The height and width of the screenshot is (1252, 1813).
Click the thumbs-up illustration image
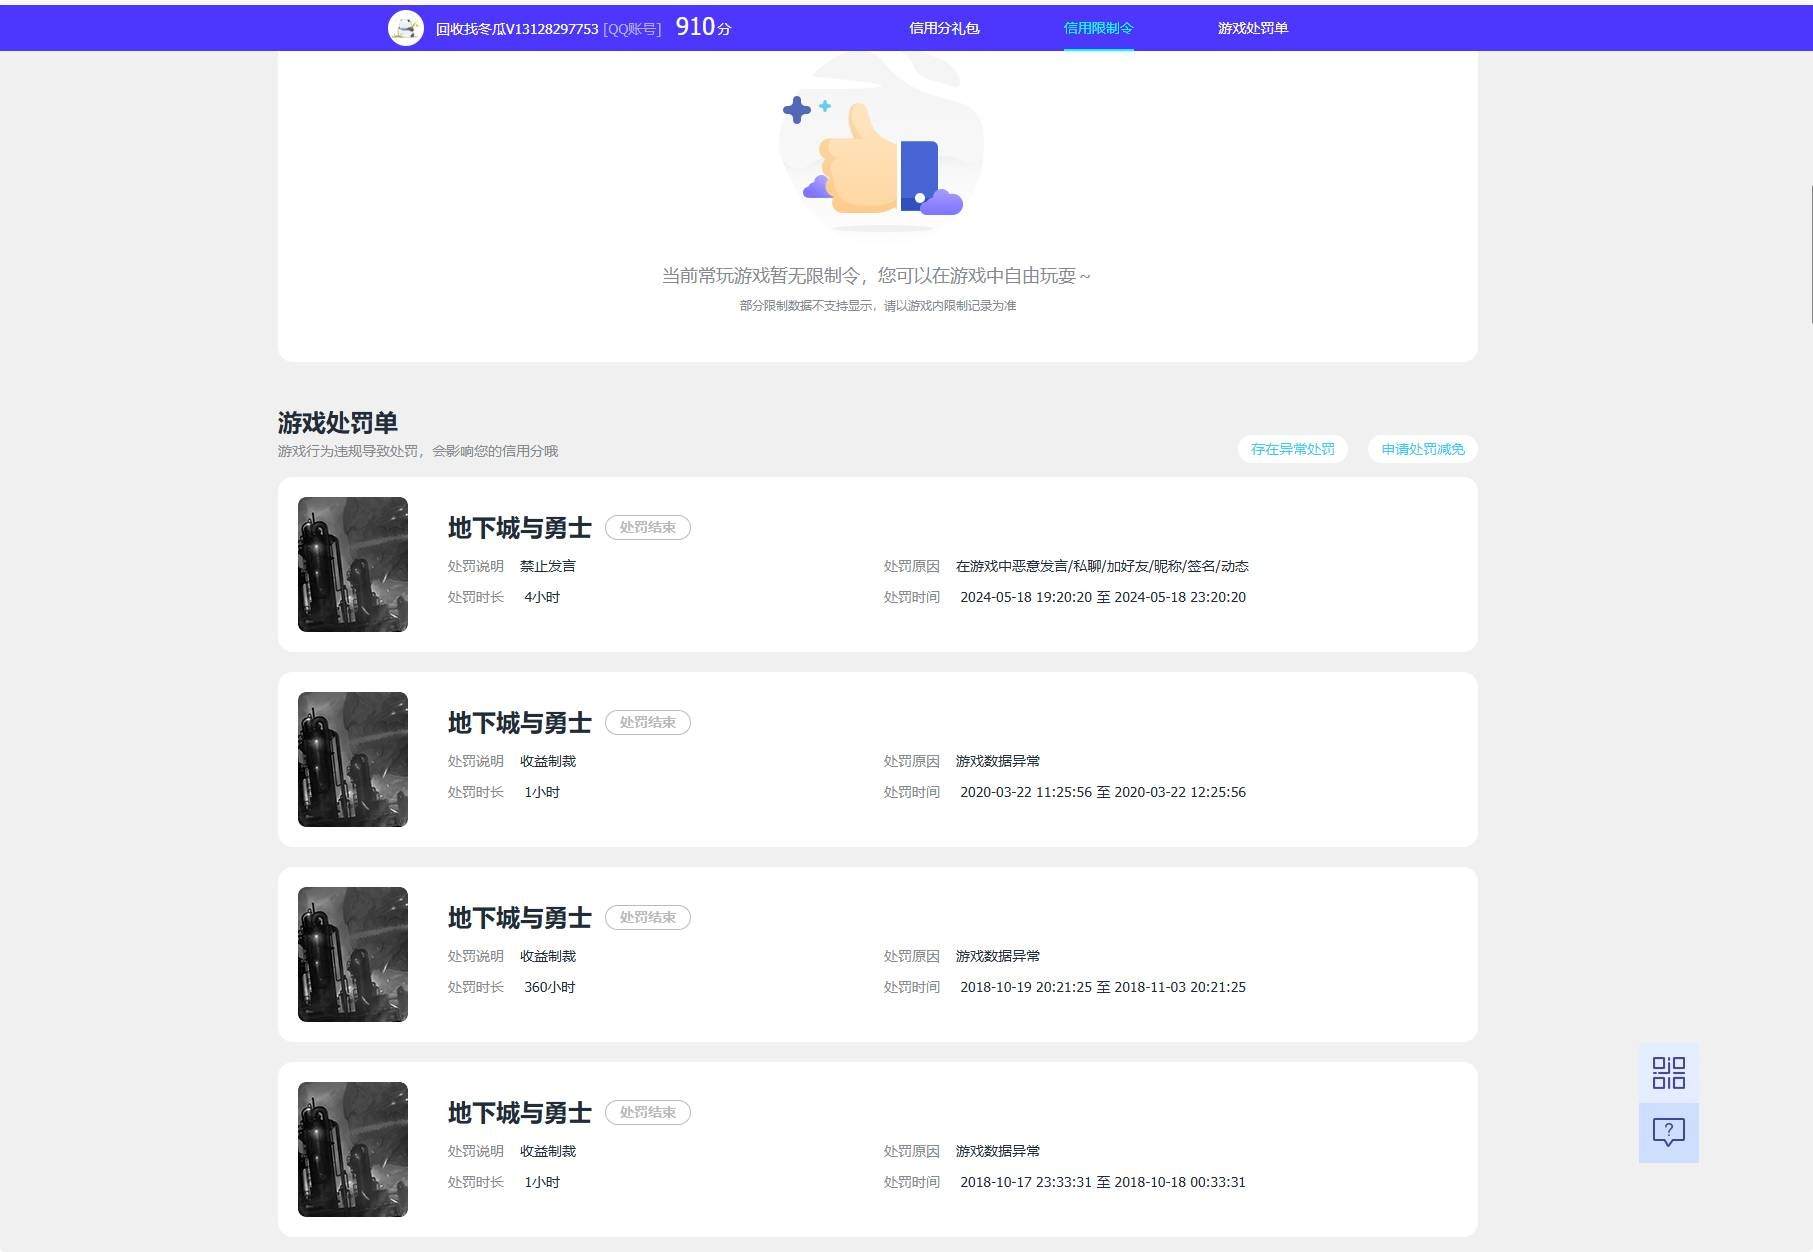(x=881, y=145)
